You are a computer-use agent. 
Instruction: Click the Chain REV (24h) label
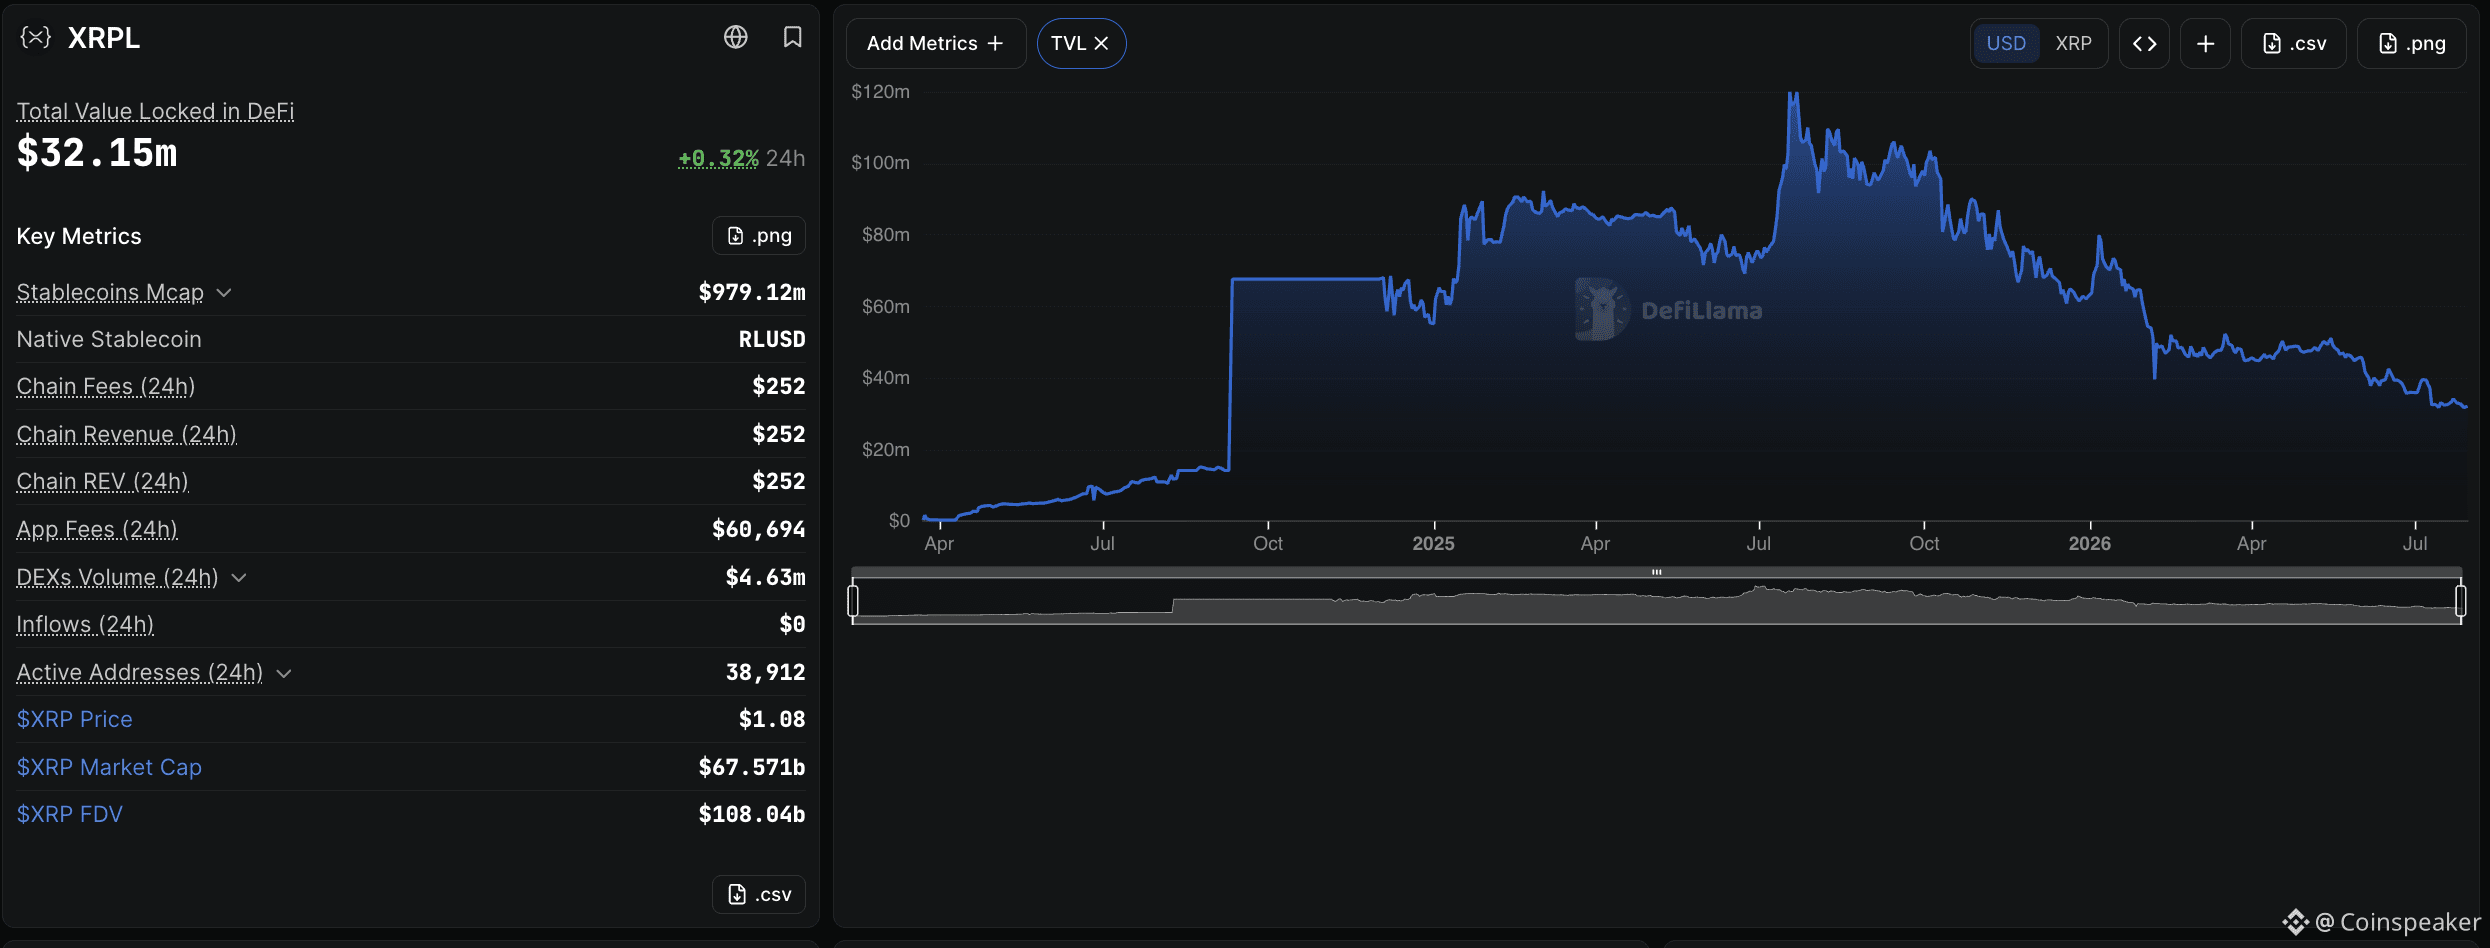click(103, 481)
